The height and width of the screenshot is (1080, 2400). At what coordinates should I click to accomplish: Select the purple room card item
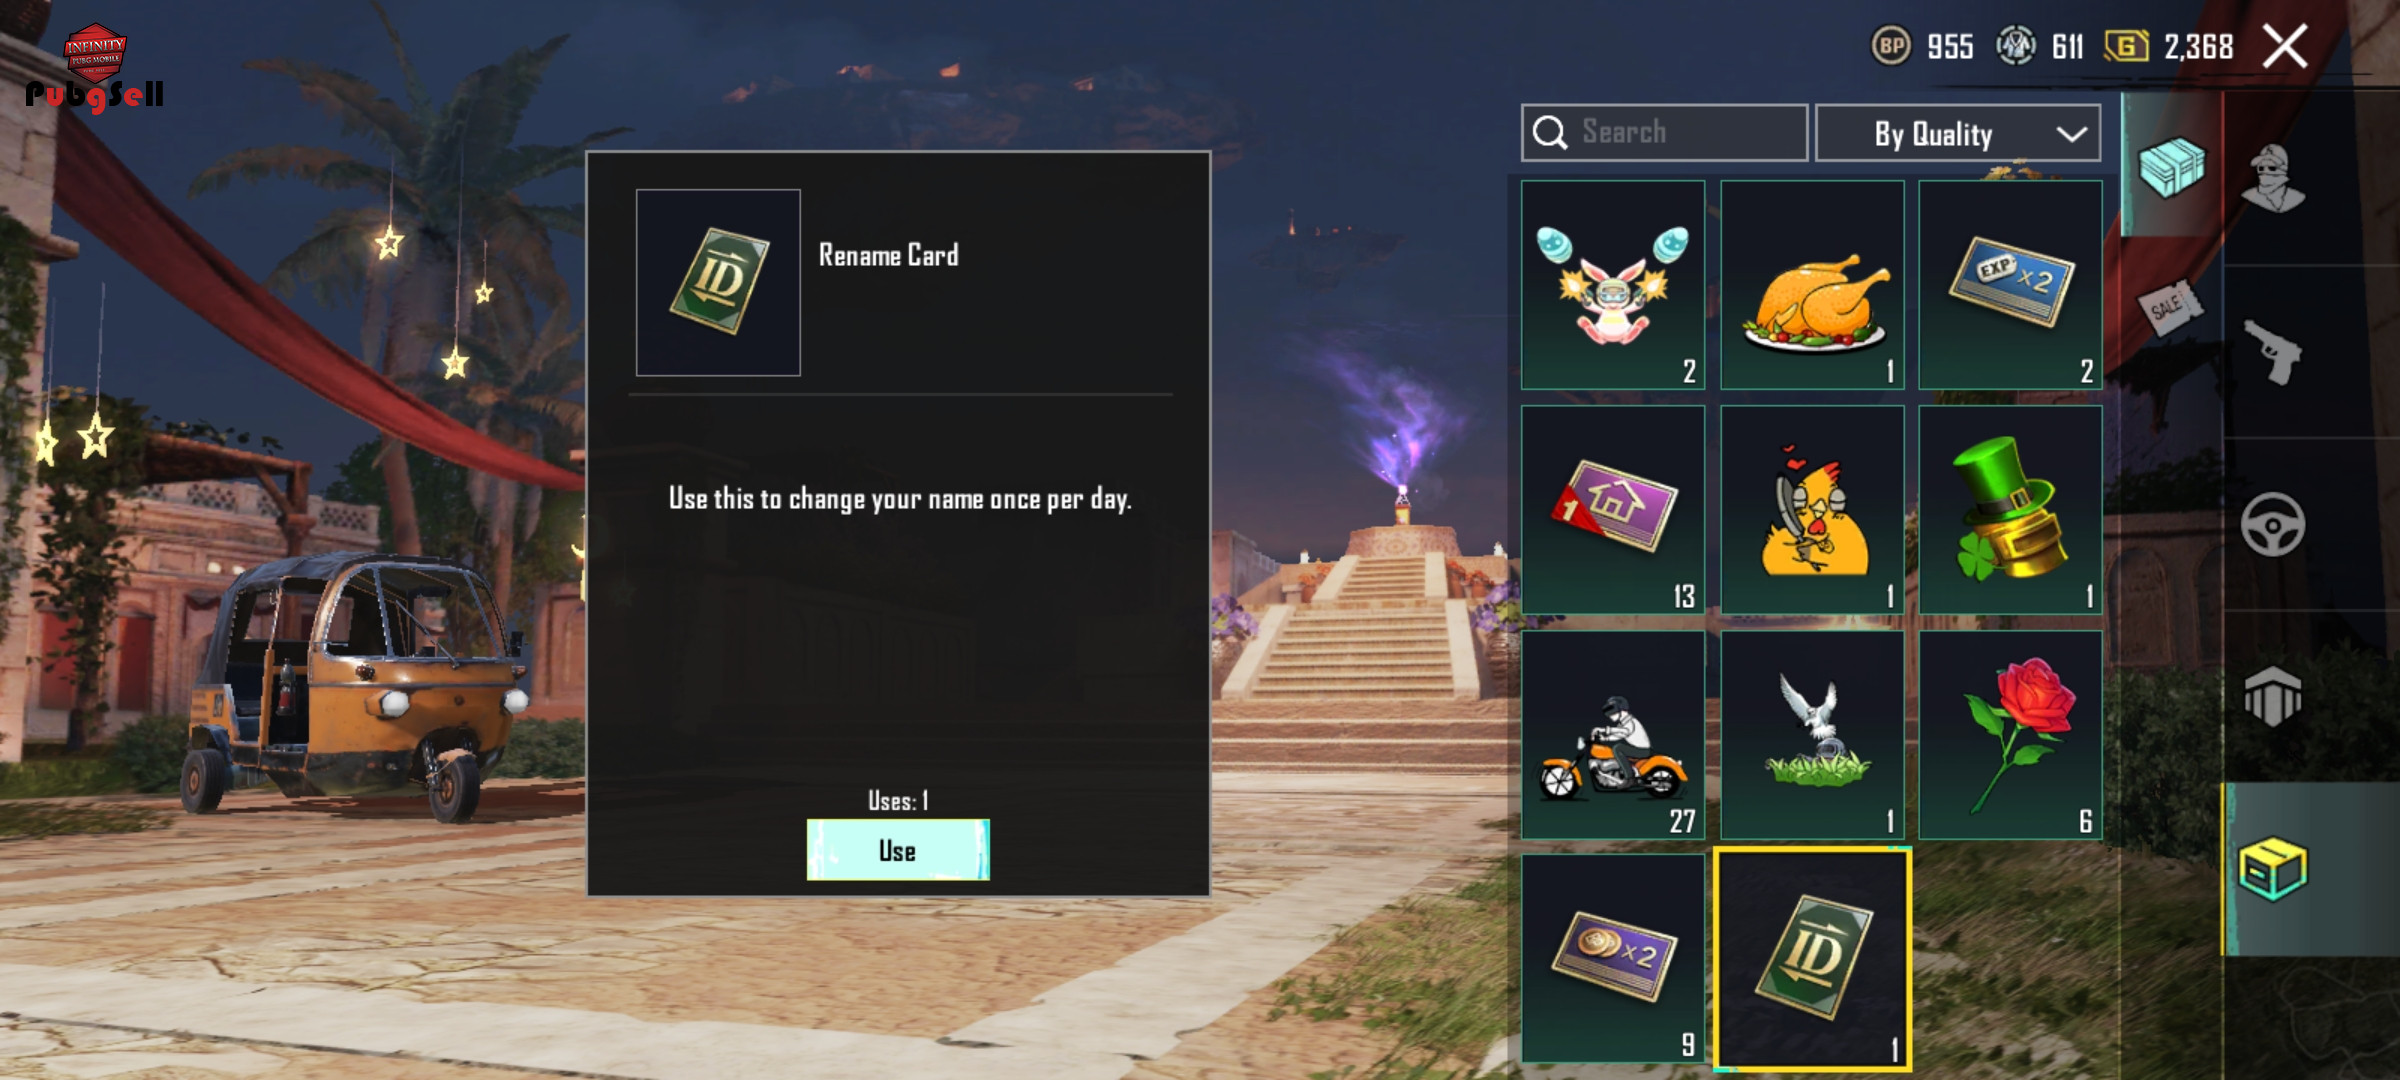pos(1613,510)
